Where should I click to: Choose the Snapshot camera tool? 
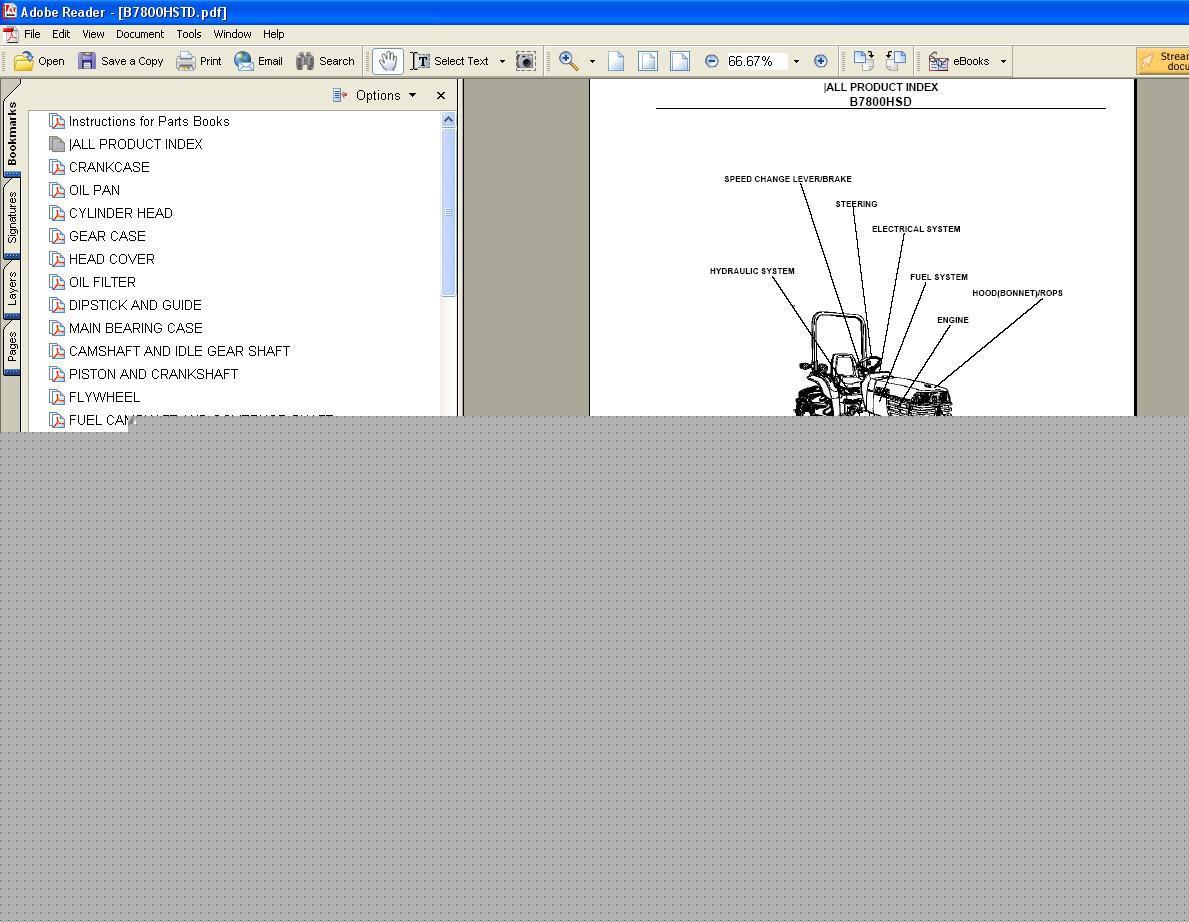(x=525, y=61)
